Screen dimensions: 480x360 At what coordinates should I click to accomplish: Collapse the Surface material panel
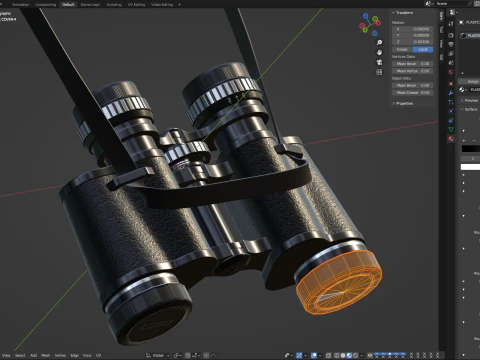[469, 109]
